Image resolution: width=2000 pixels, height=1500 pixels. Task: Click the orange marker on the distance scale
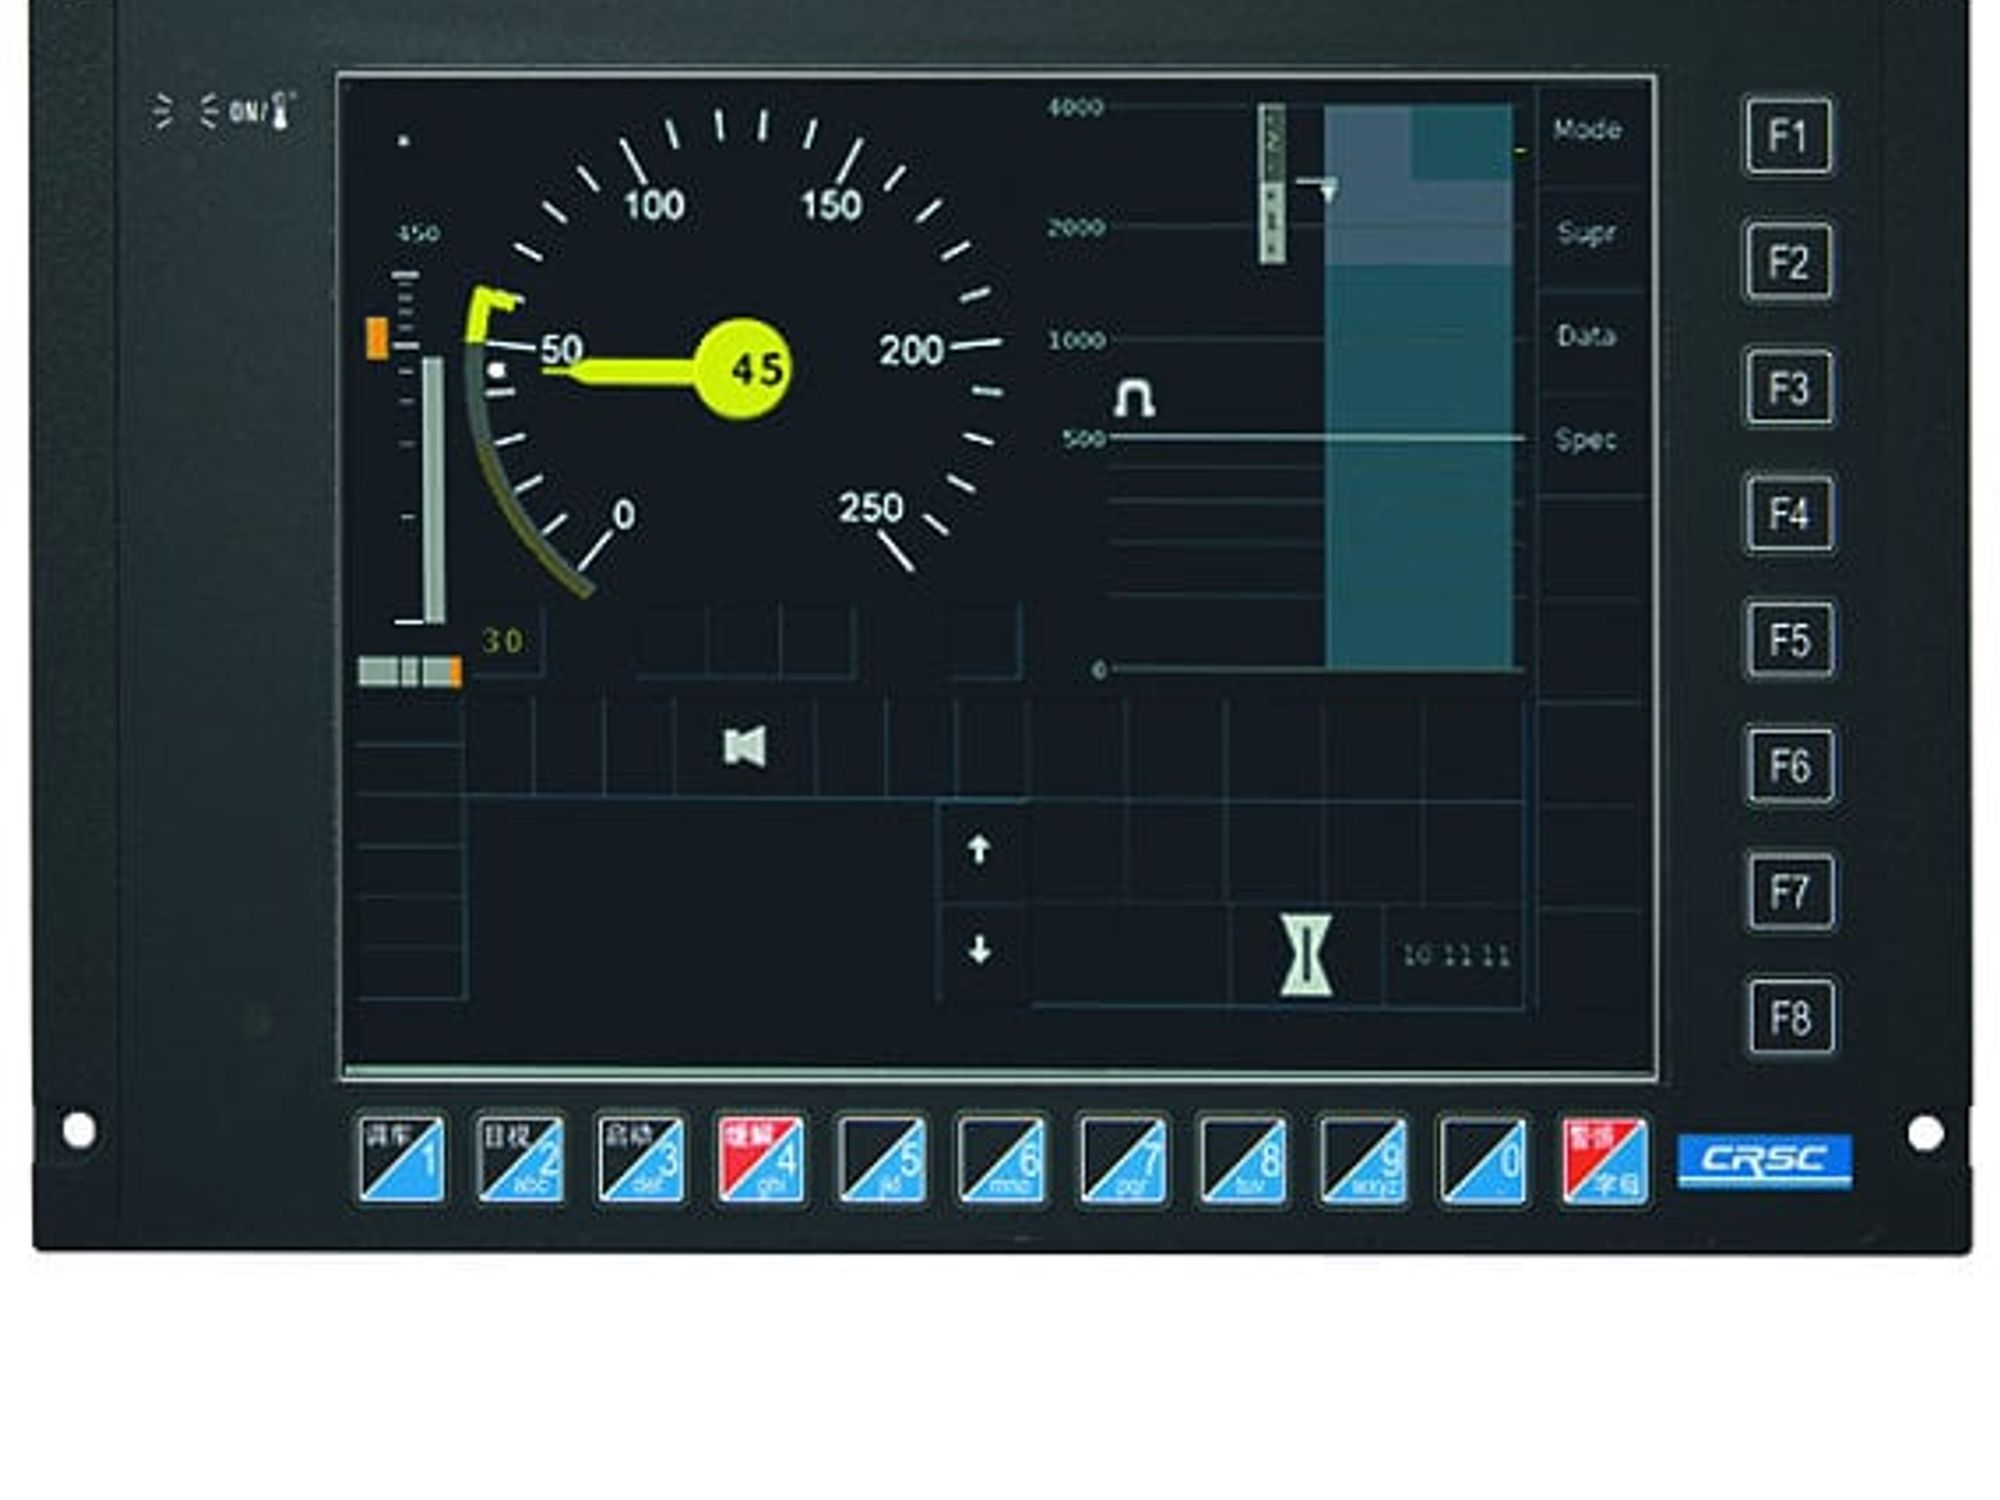(x=377, y=338)
